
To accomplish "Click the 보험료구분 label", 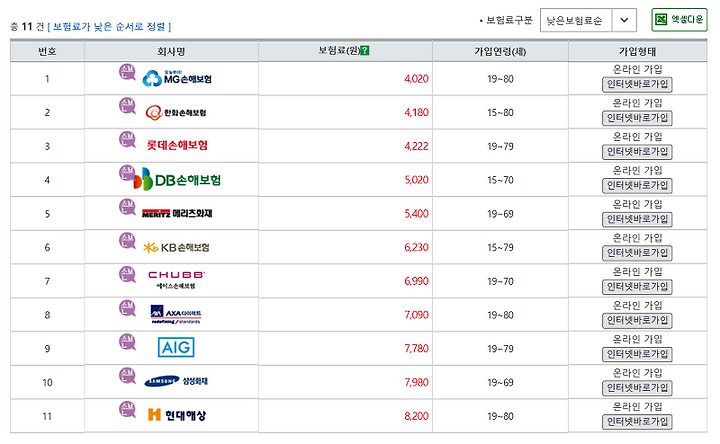I will coord(509,20).
